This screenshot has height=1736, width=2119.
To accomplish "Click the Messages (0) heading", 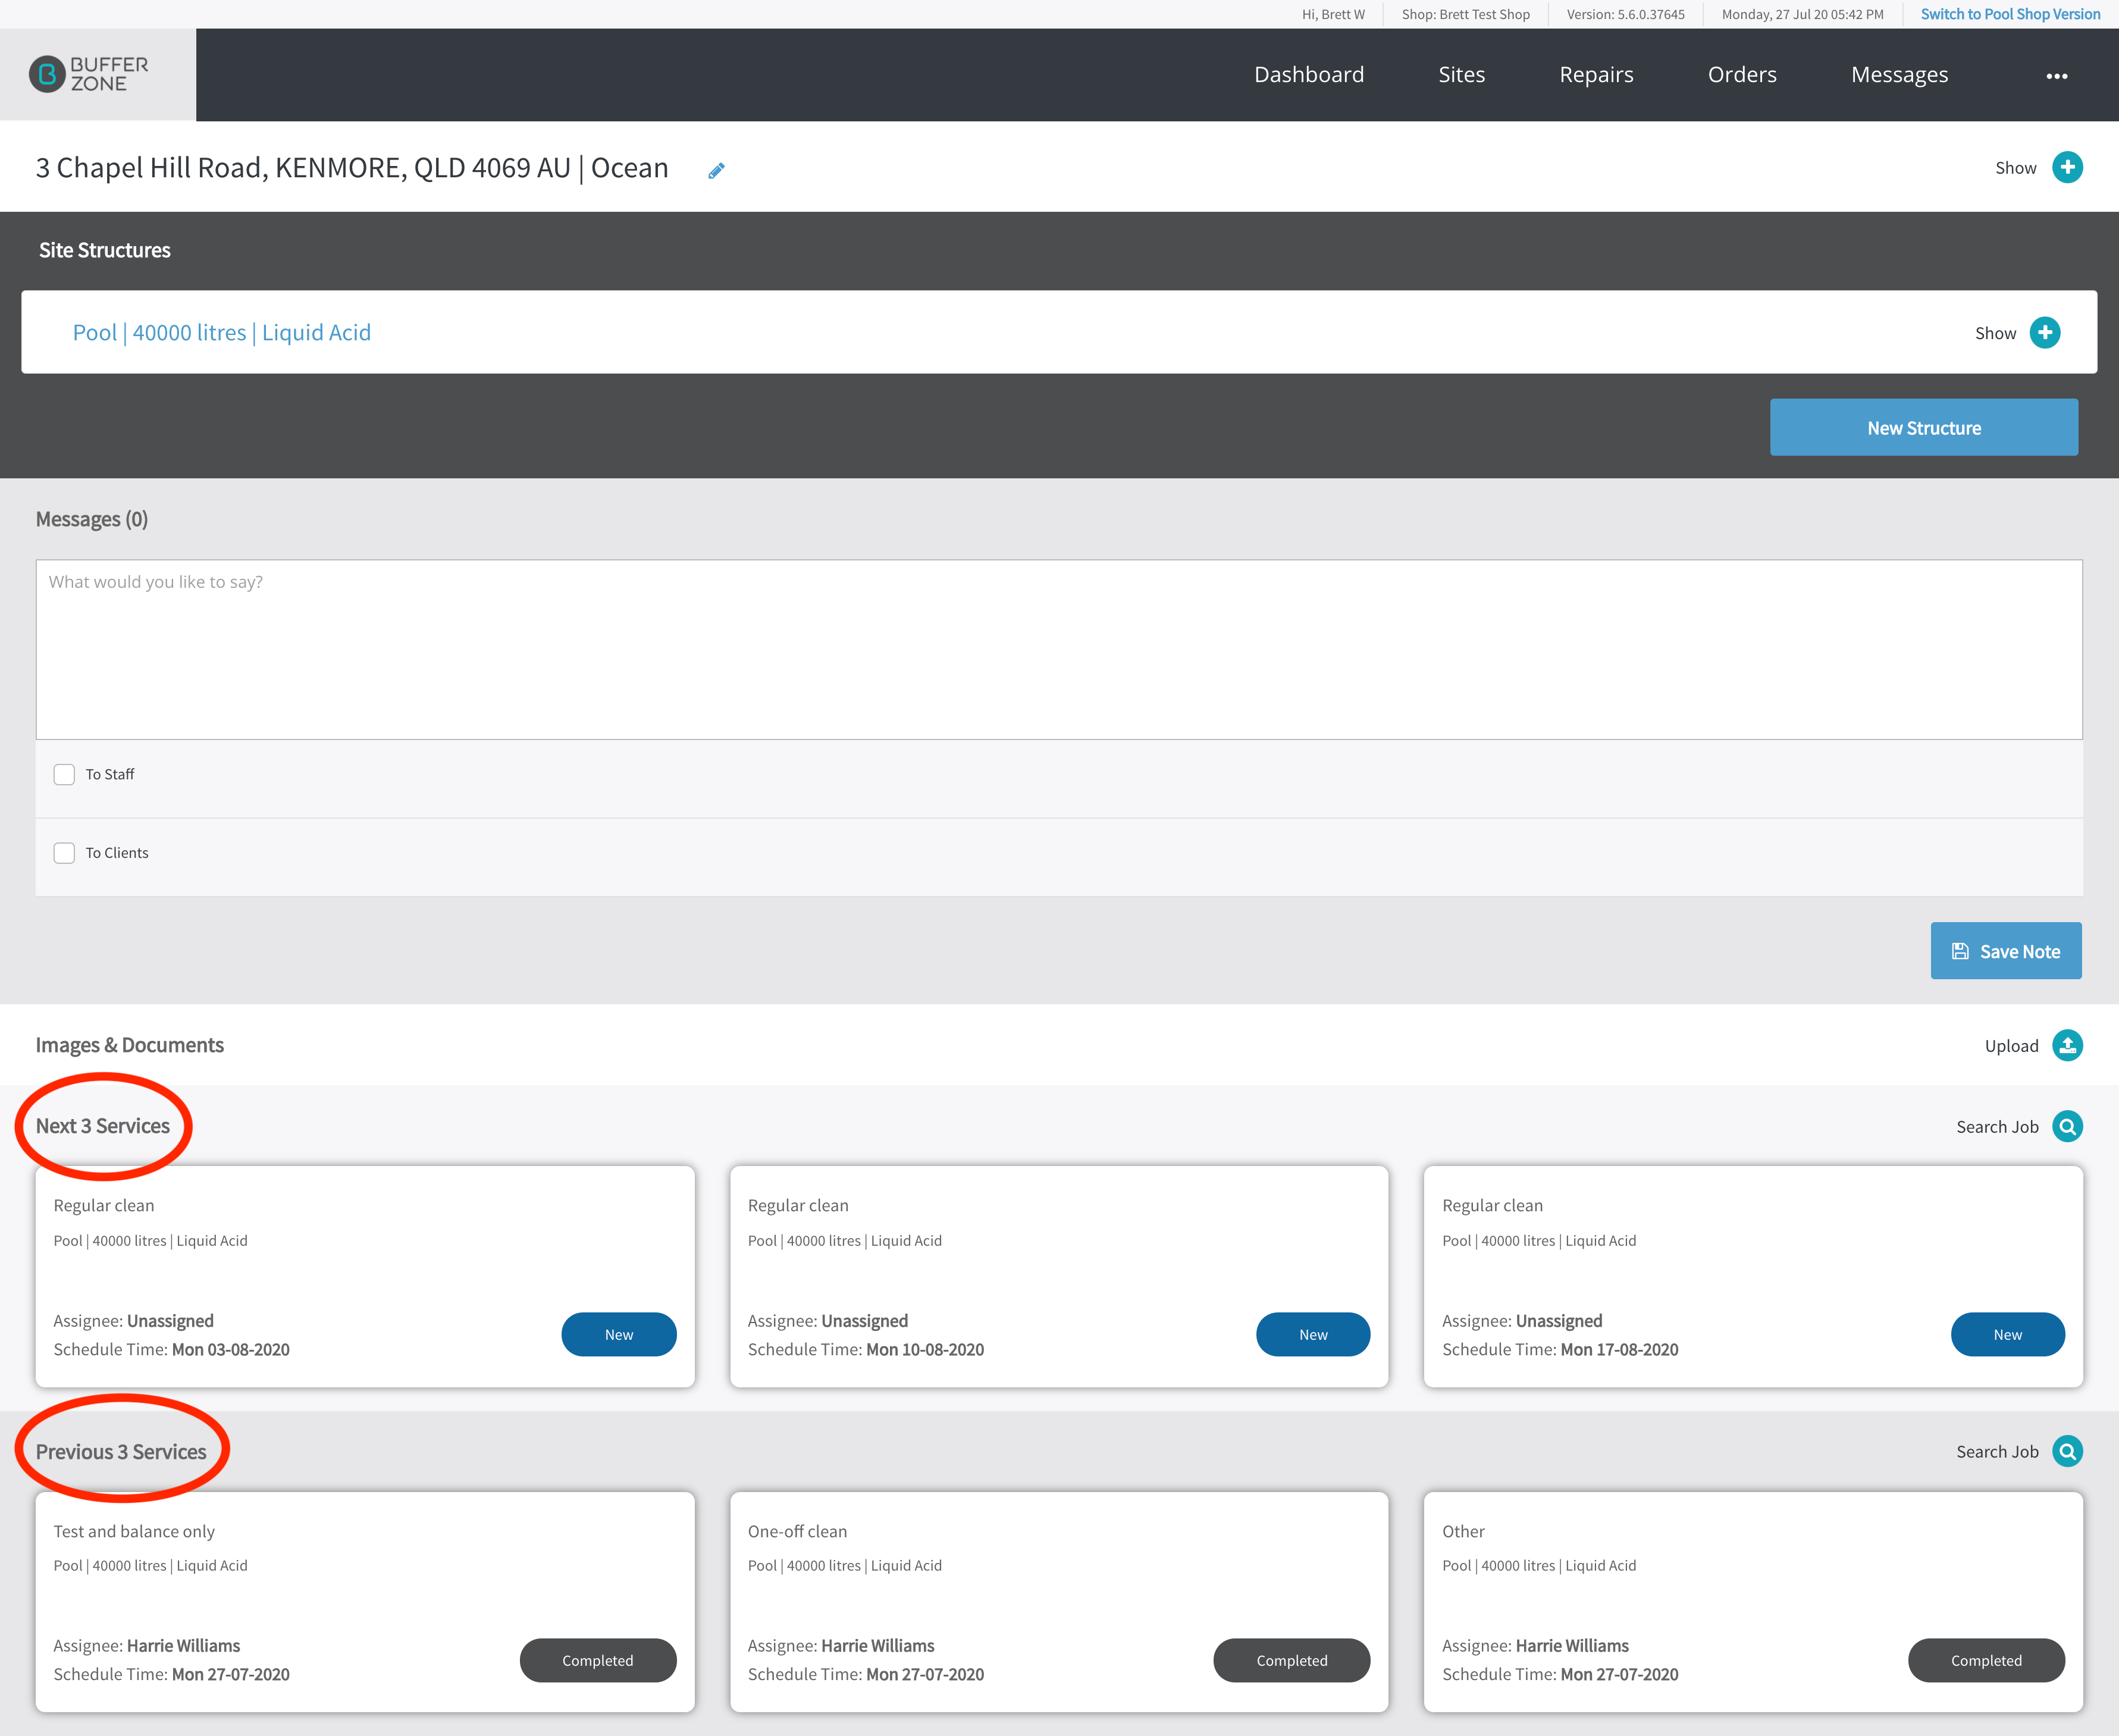I will click(x=92, y=519).
